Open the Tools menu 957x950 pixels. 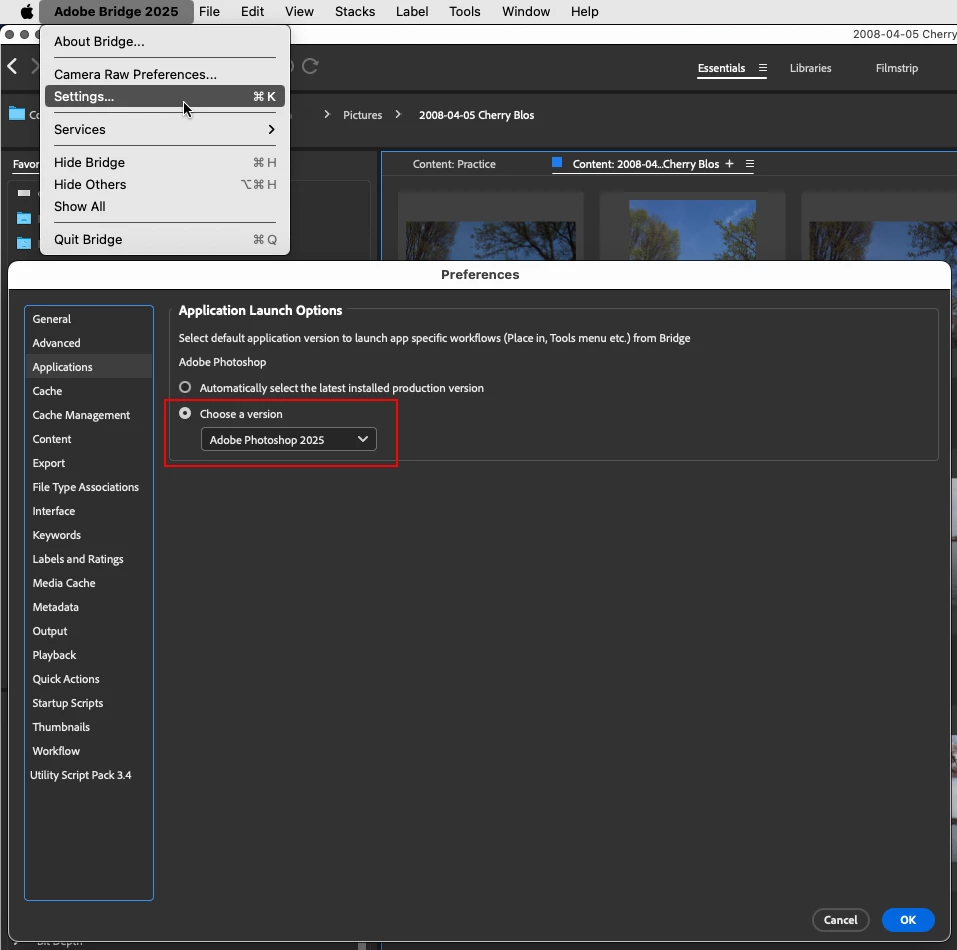[464, 12]
